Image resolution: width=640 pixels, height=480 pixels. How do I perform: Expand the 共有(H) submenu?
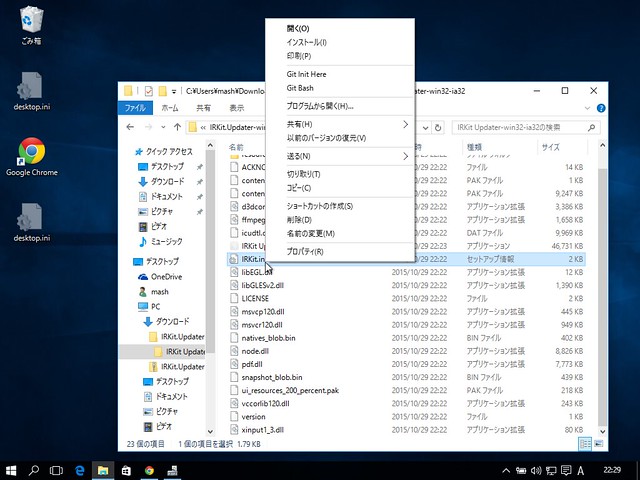pos(340,124)
